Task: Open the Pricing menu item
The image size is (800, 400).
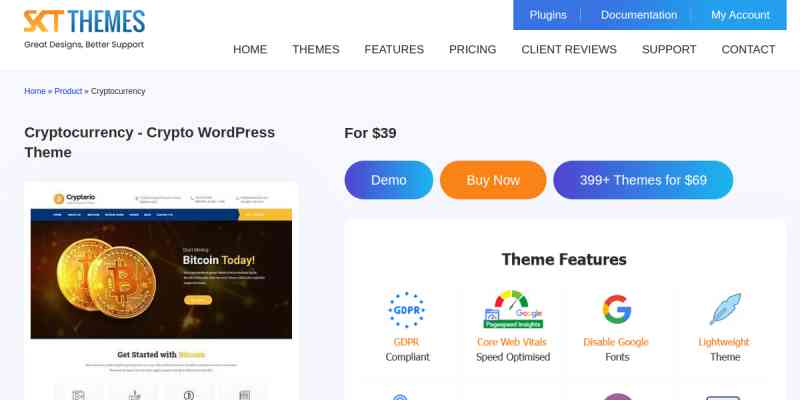Action: point(472,49)
